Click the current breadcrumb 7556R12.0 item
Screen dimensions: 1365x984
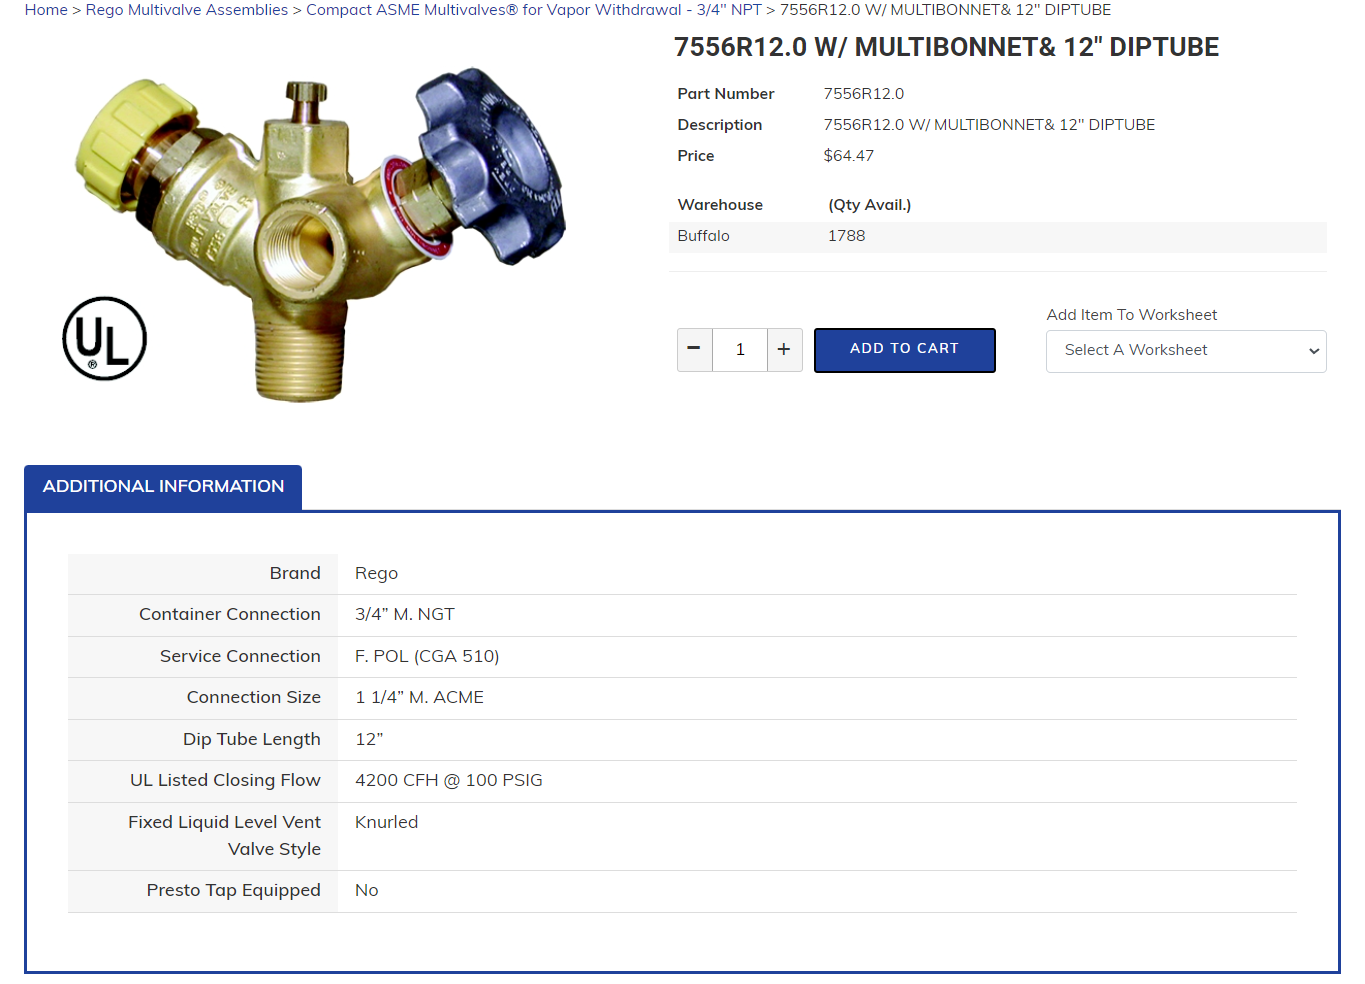[945, 10]
